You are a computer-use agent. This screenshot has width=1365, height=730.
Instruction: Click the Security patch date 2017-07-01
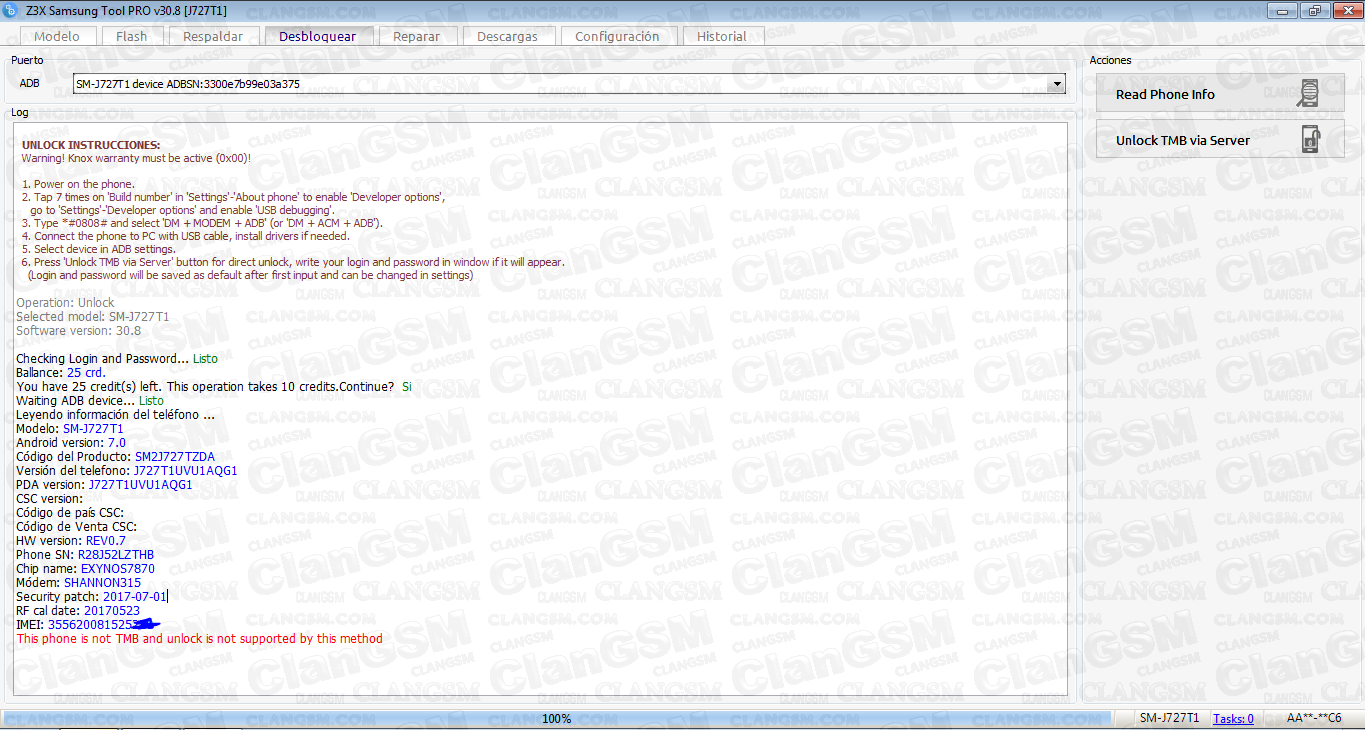point(135,596)
